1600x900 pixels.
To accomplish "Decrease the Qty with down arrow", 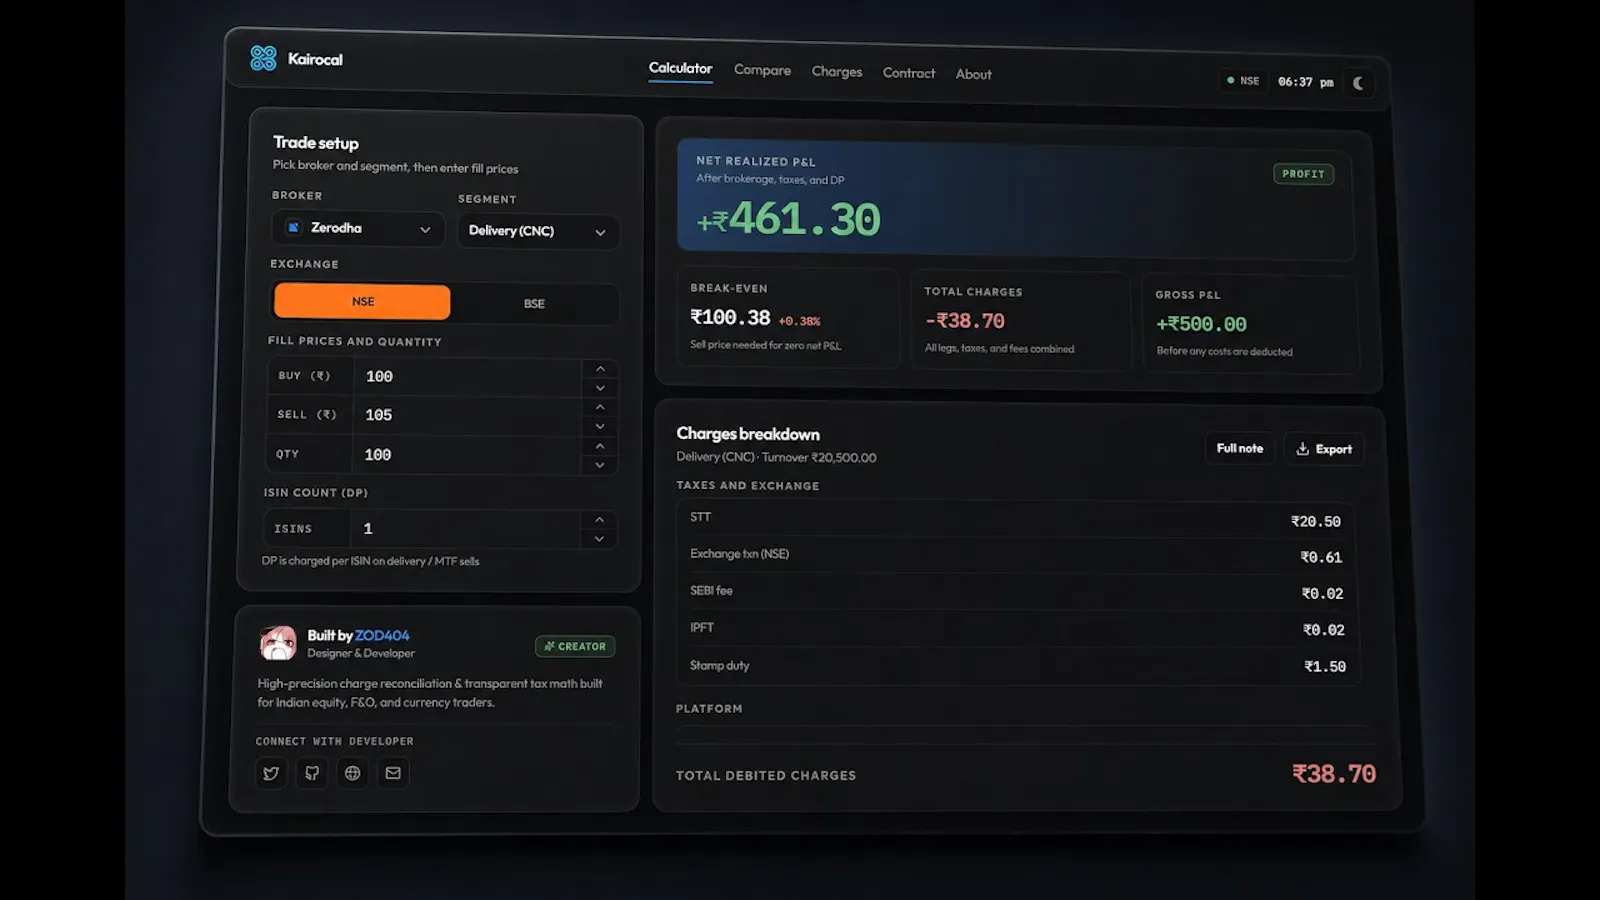I will (600, 465).
